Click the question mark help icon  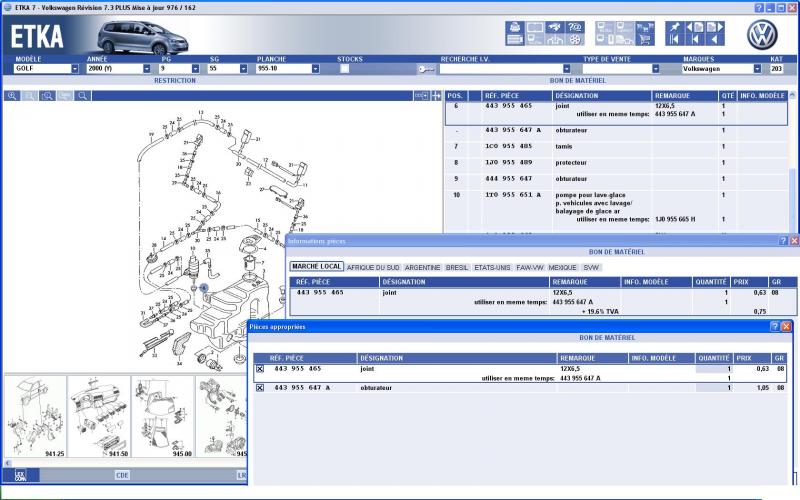coord(575,27)
